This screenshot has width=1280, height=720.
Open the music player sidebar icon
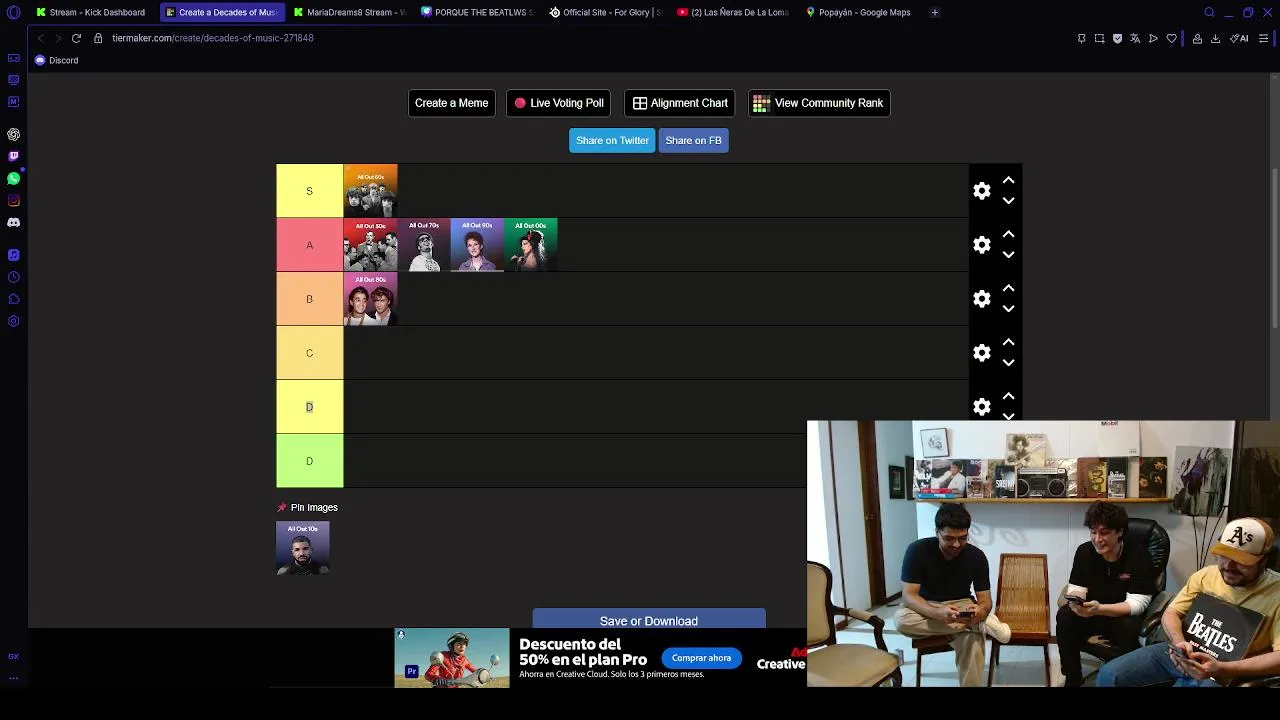tap(13, 255)
